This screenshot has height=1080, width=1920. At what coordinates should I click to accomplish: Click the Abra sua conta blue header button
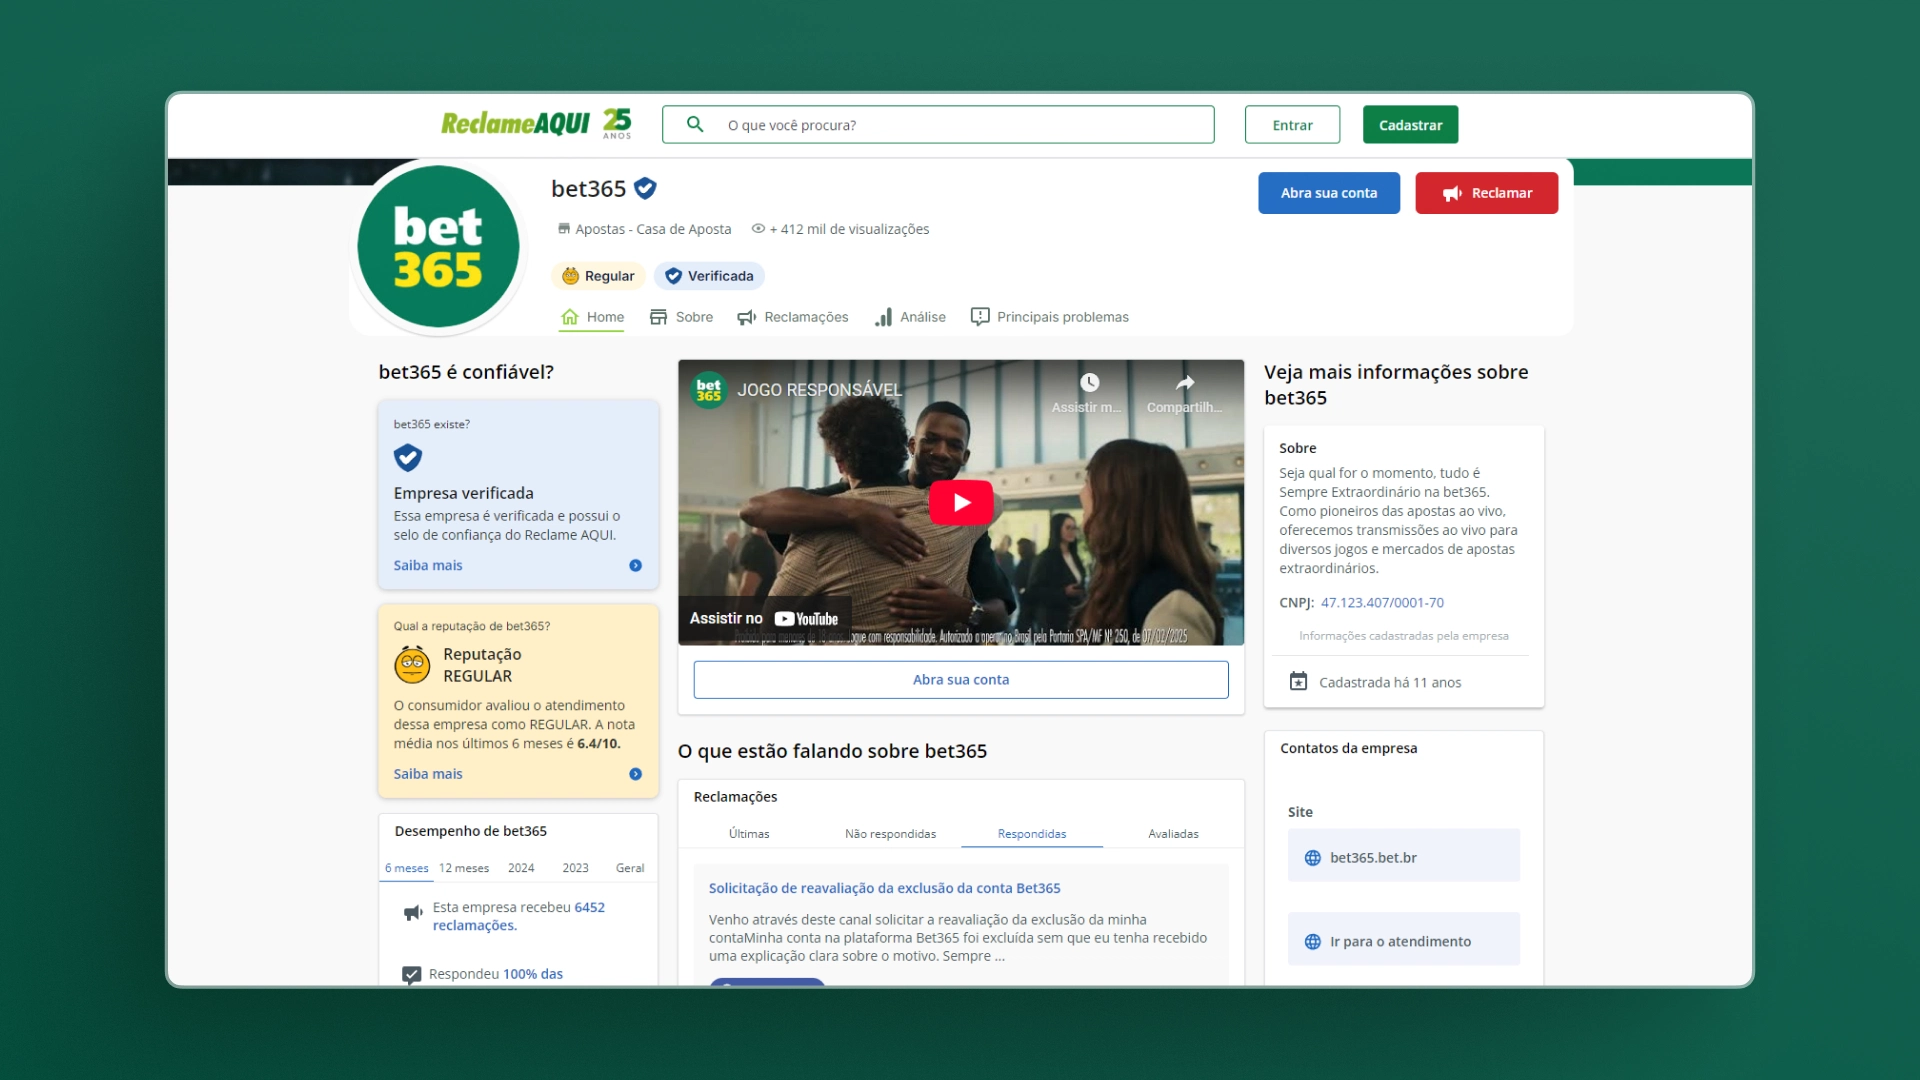[1329, 193]
